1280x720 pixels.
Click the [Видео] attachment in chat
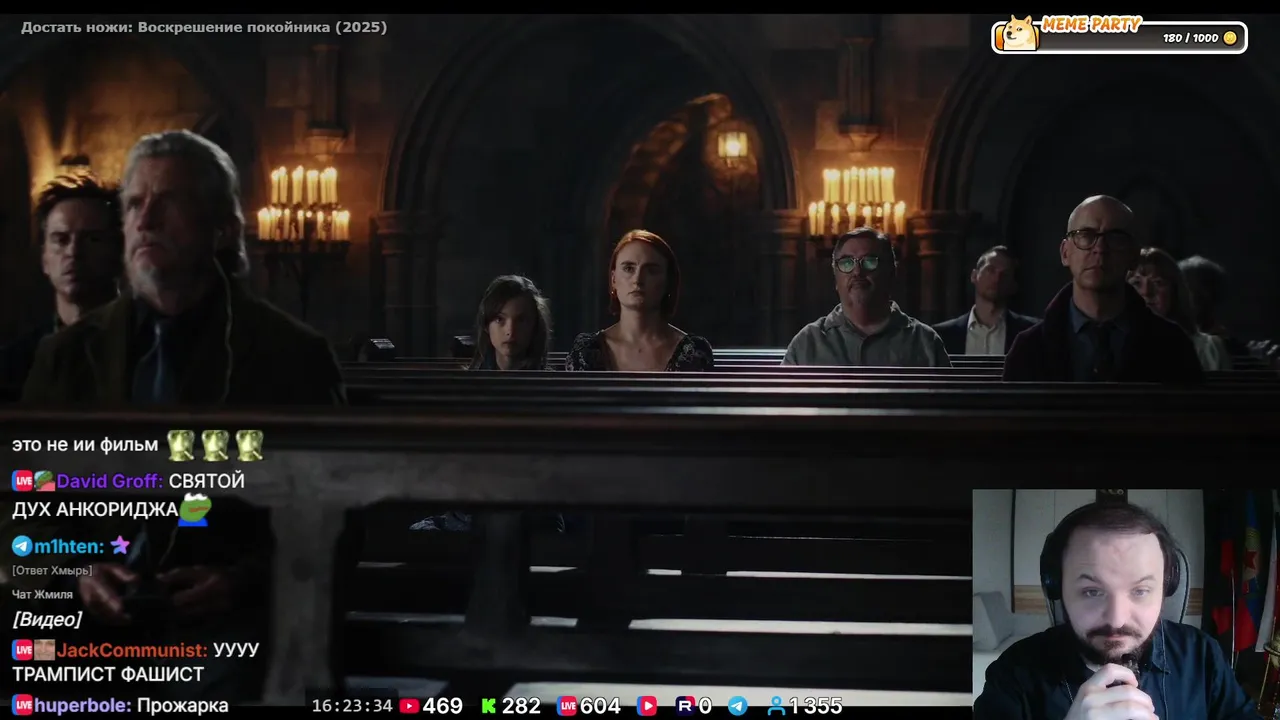tap(47, 619)
